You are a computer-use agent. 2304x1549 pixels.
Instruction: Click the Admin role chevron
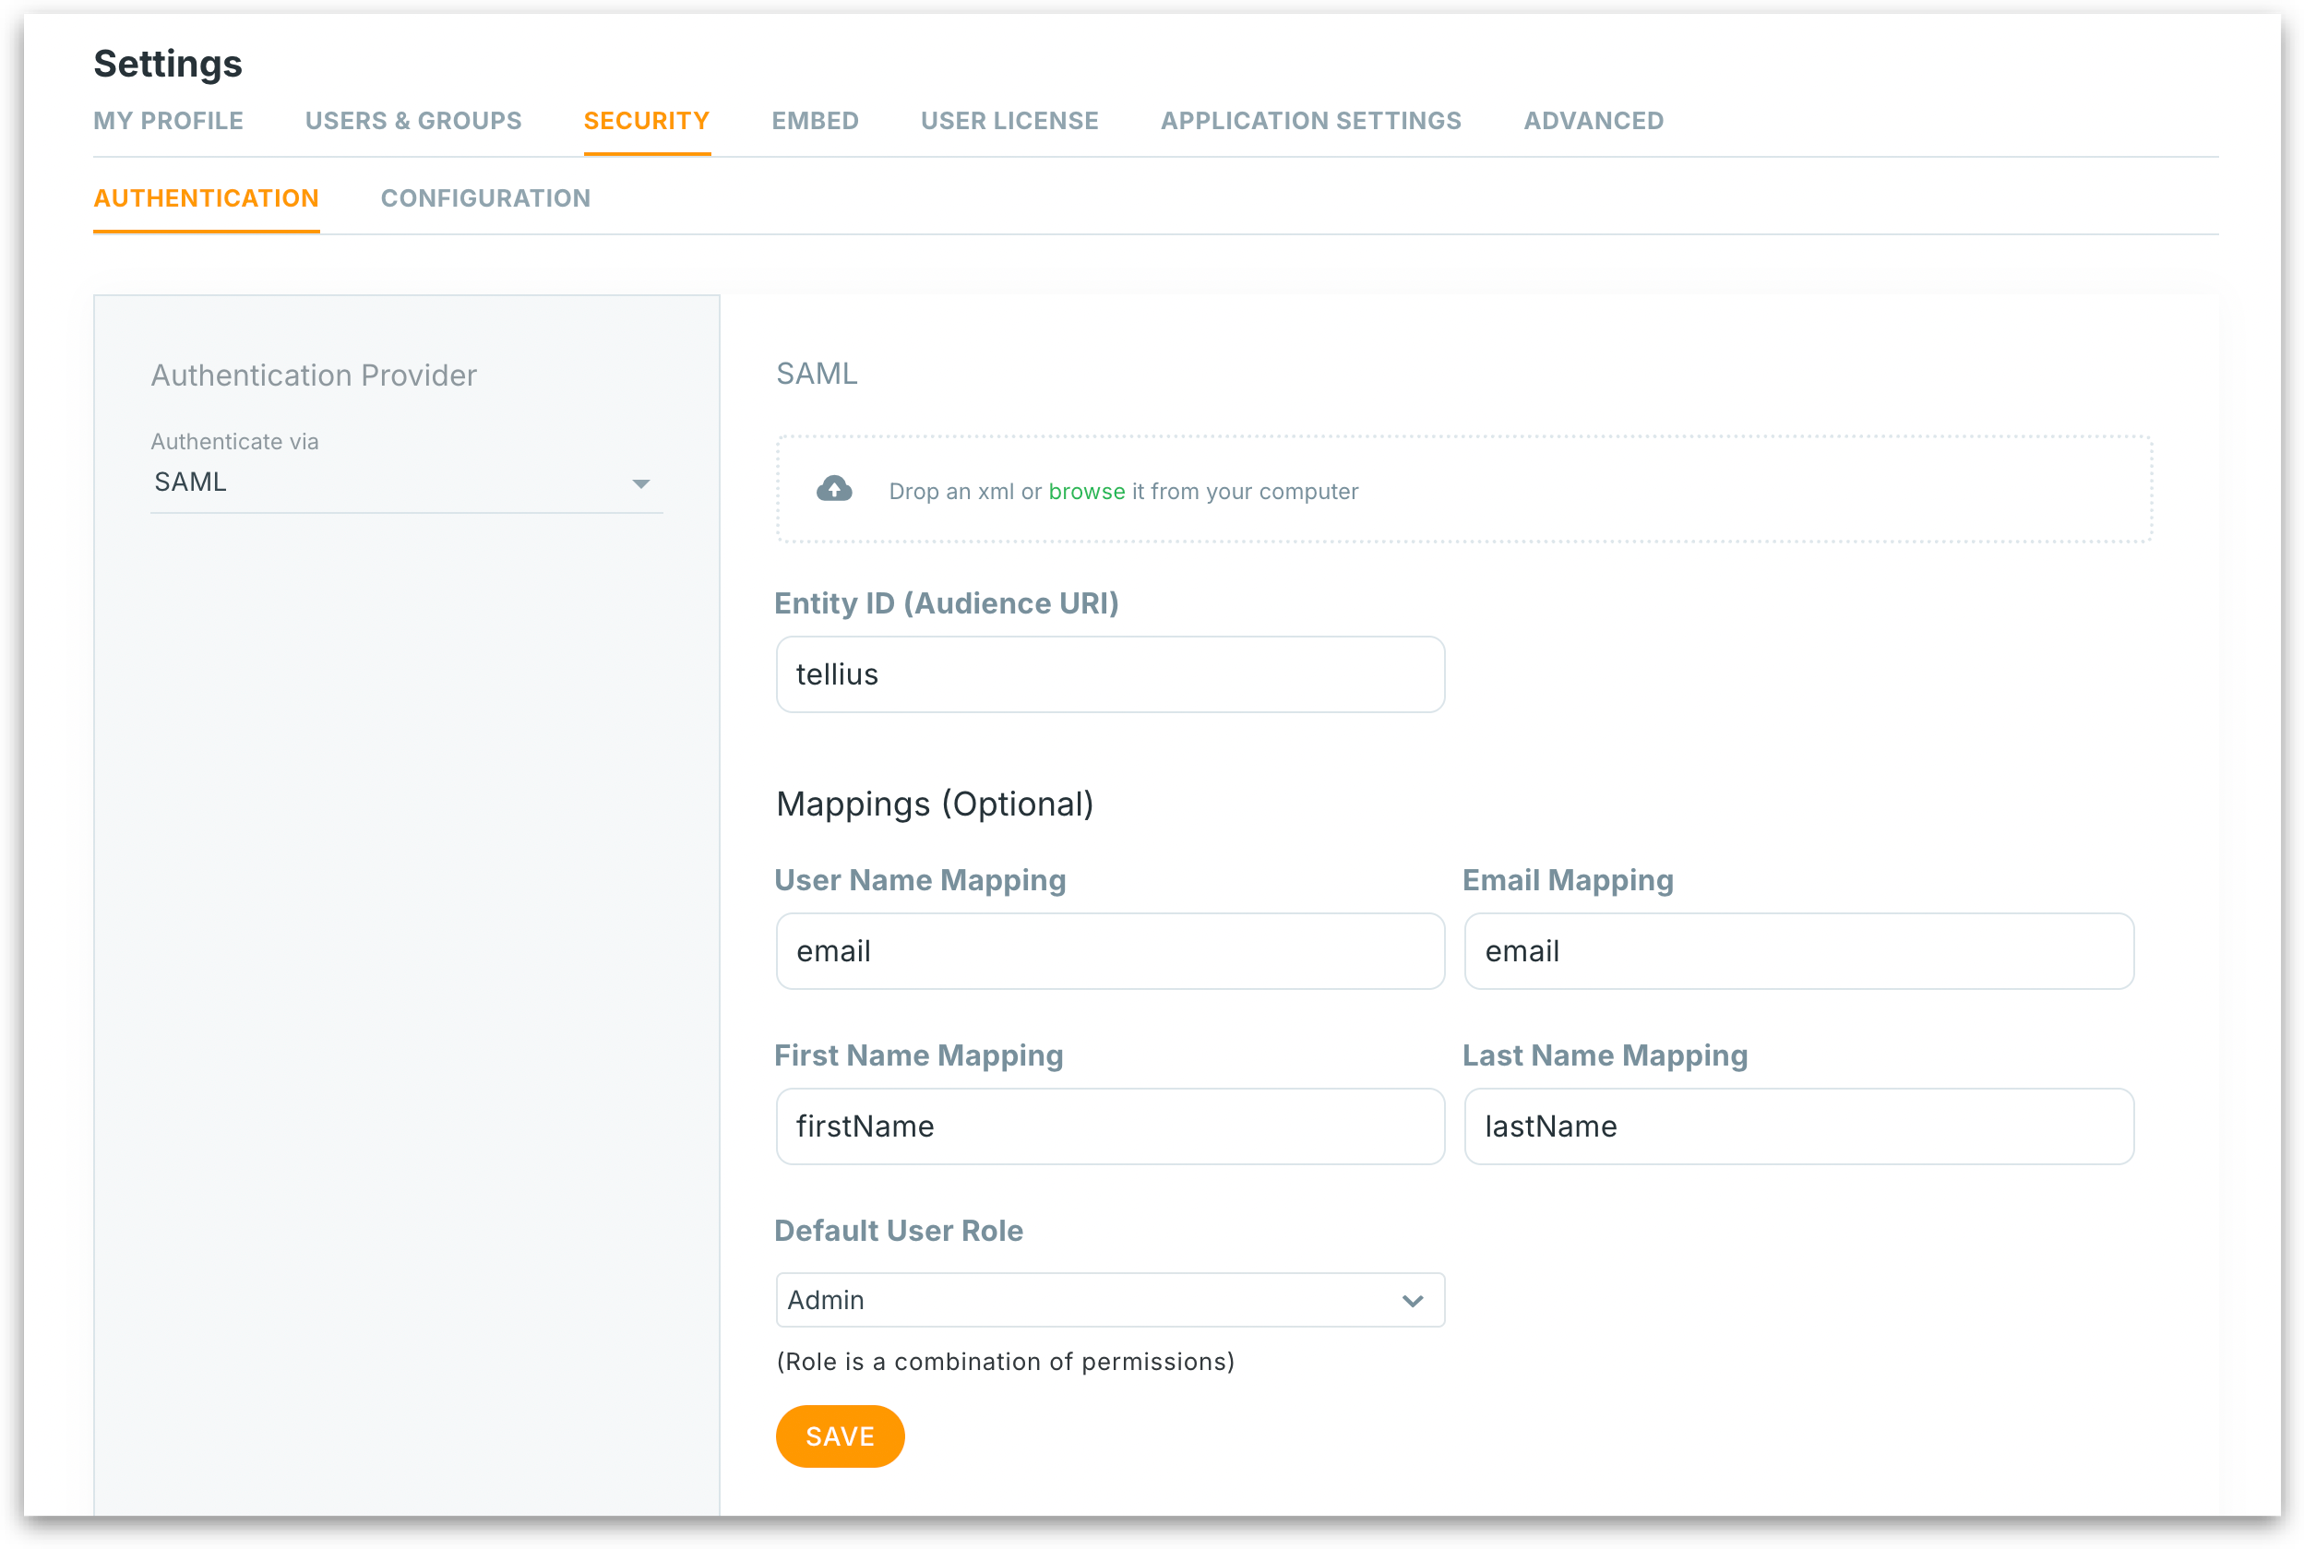1412,1301
